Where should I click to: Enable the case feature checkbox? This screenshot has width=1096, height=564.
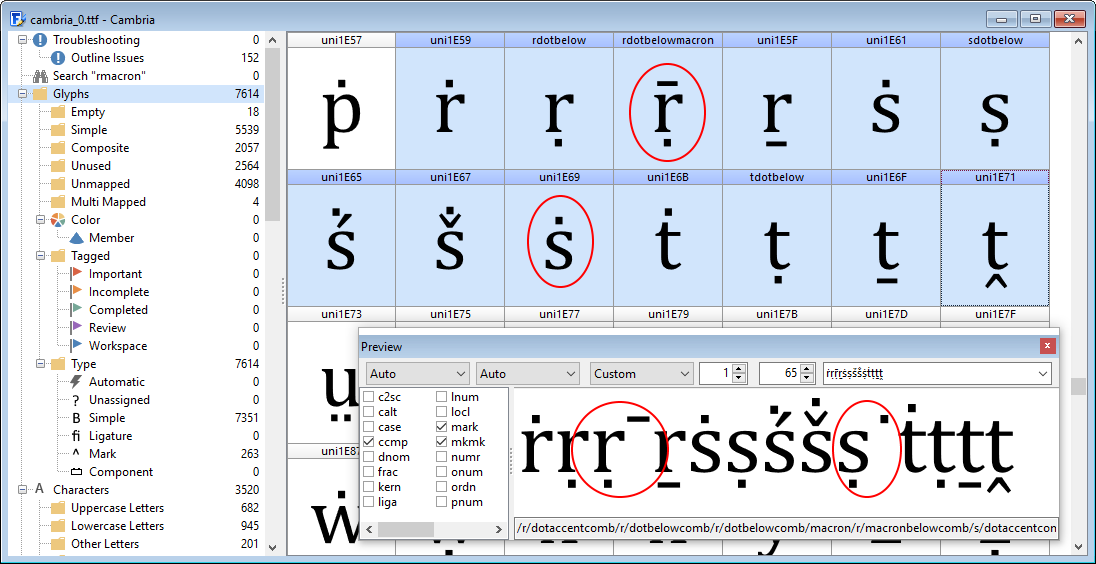pos(368,427)
